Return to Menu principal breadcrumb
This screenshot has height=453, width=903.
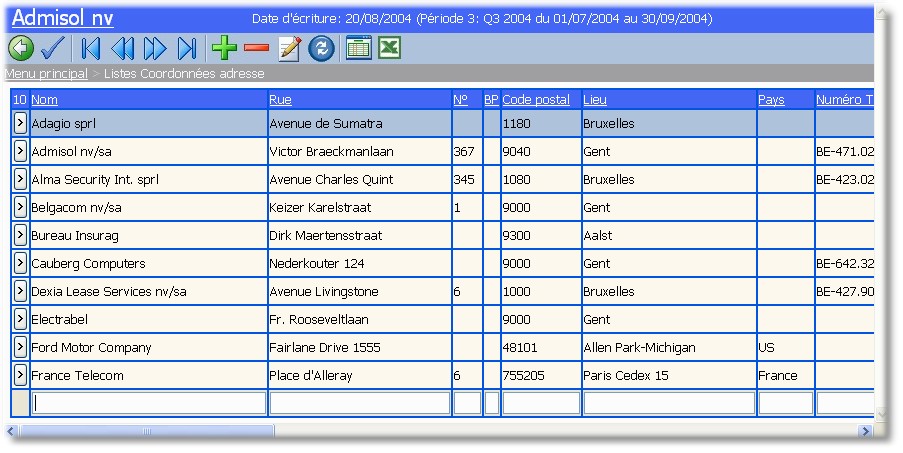46,74
